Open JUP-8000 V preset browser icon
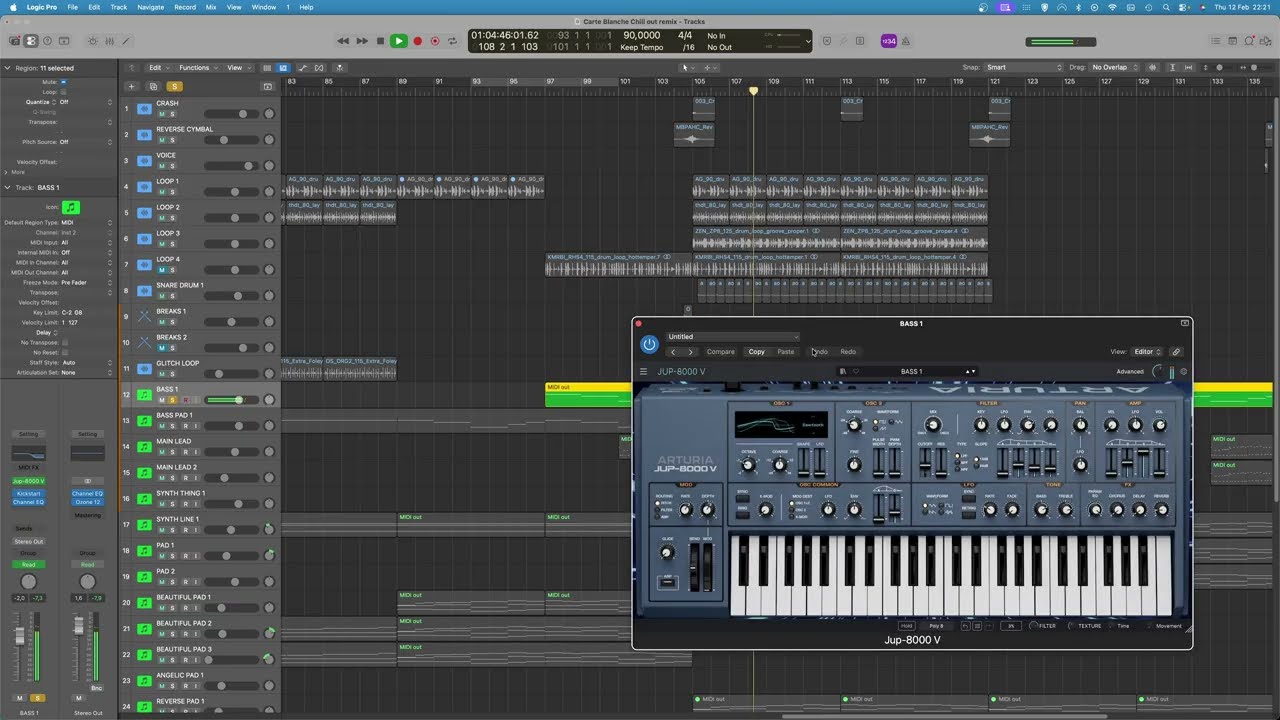This screenshot has width=1280, height=720. (843, 372)
